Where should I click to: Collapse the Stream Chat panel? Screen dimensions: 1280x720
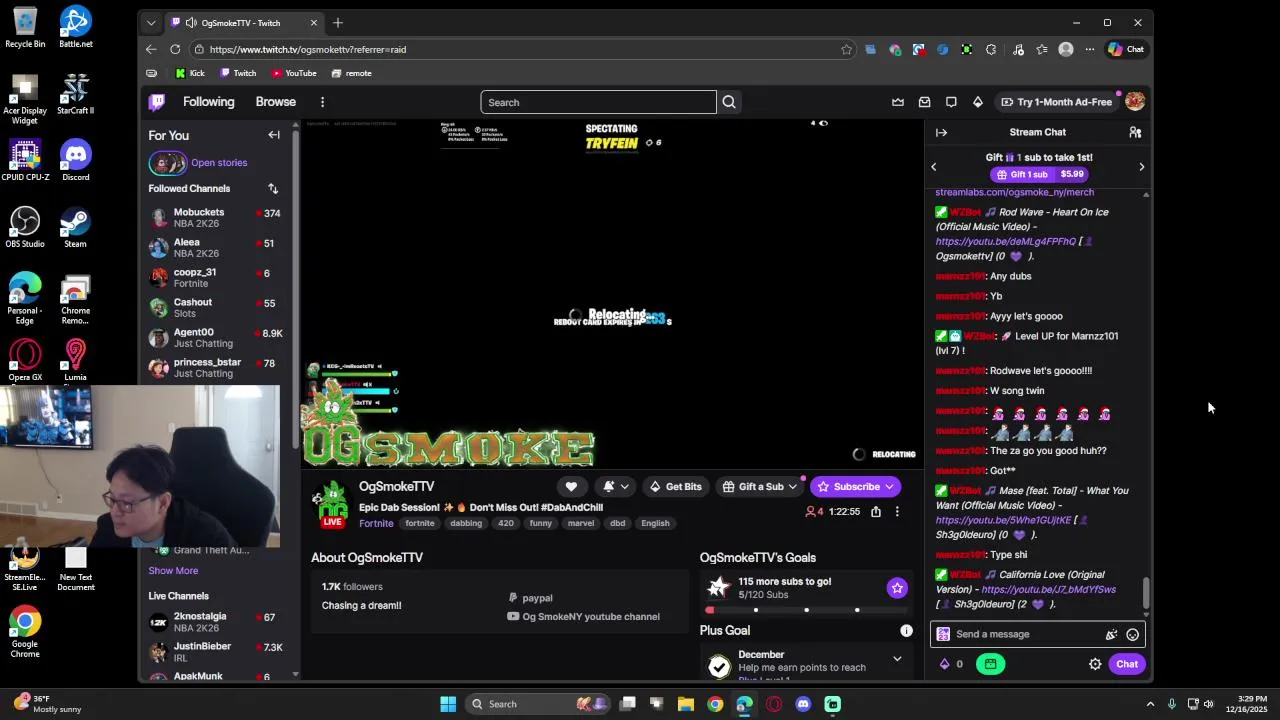tap(941, 132)
